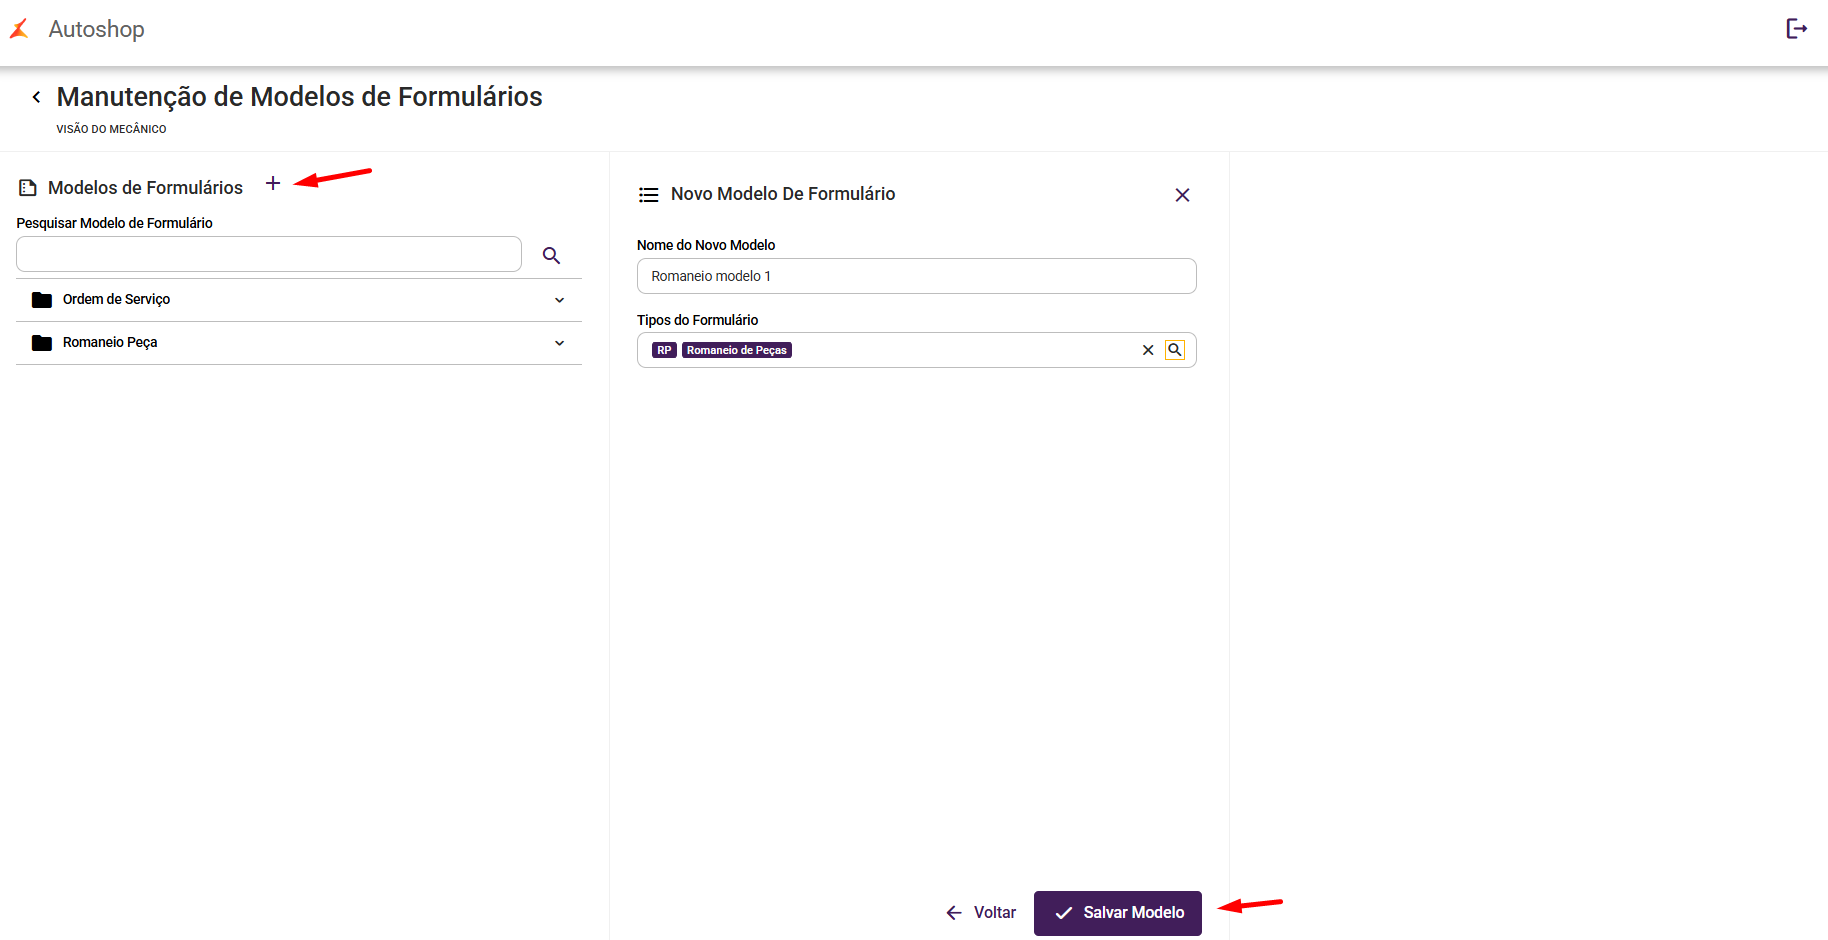Click the logout icon in header
This screenshot has width=1828, height=940.
click(x=1796, y=29)
